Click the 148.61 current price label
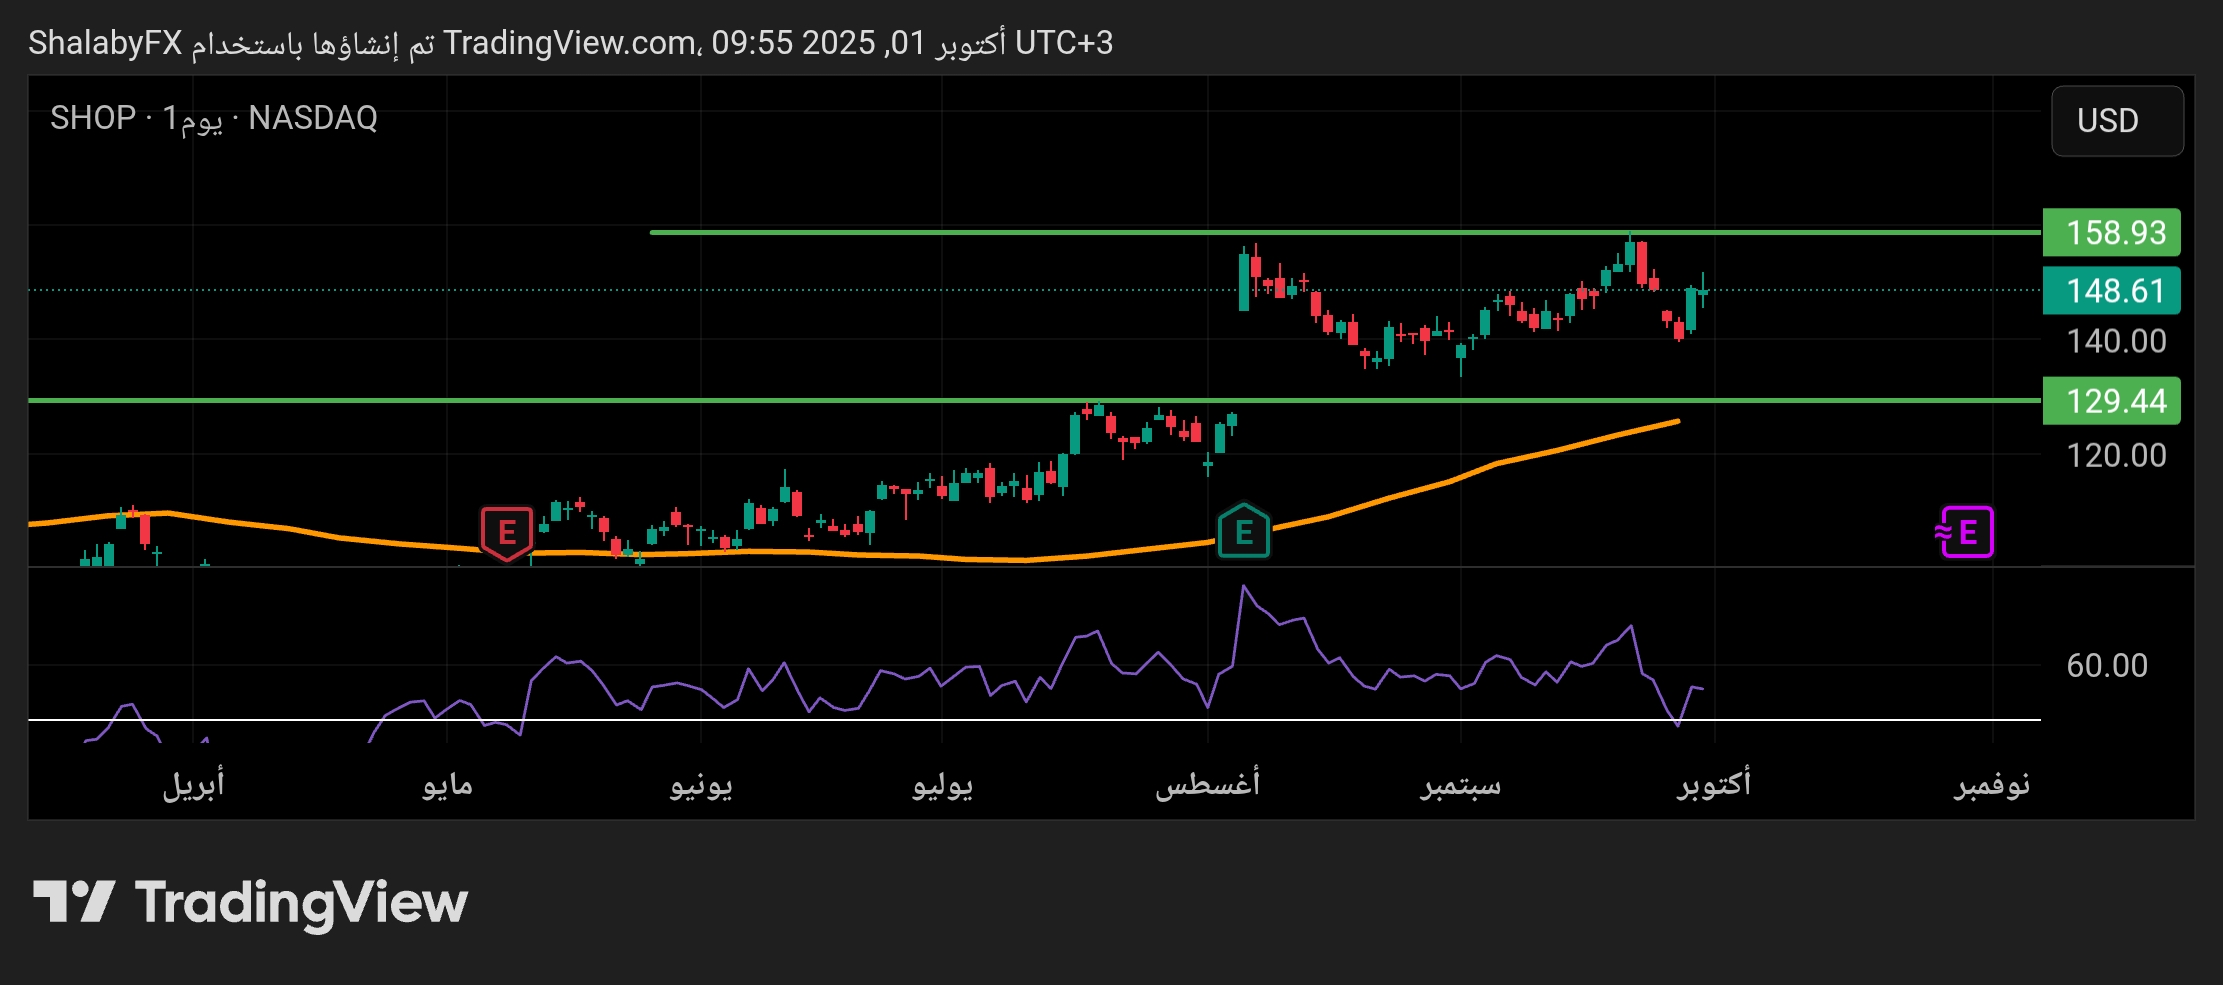 point(2110,291)
